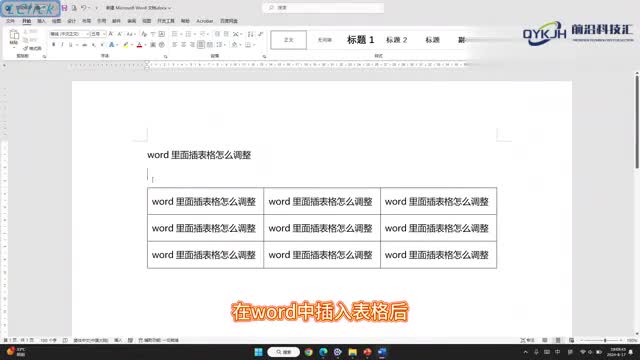Switch to the 布局 (Layout) tab
This screenshot has height=360, width=640.
pos(87,21)
